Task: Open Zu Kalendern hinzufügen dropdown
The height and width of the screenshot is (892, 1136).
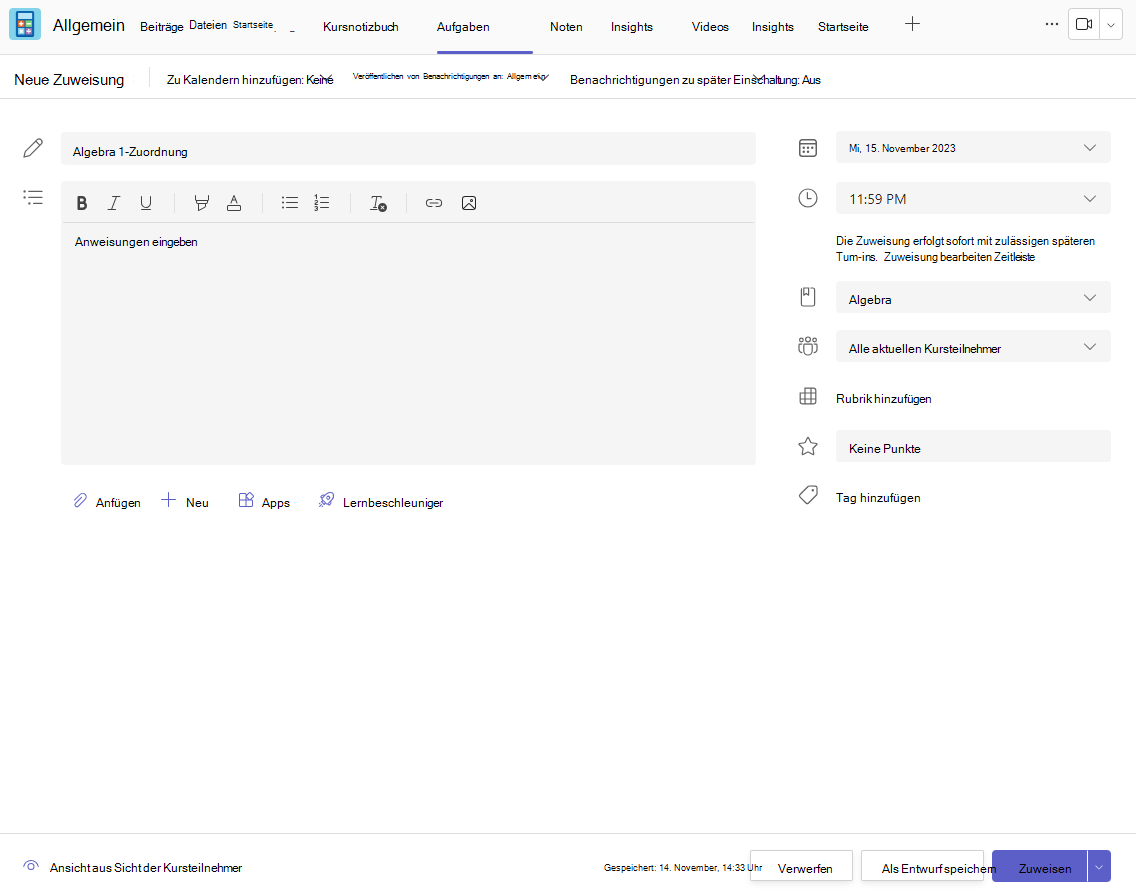Action: pos(250,80)
